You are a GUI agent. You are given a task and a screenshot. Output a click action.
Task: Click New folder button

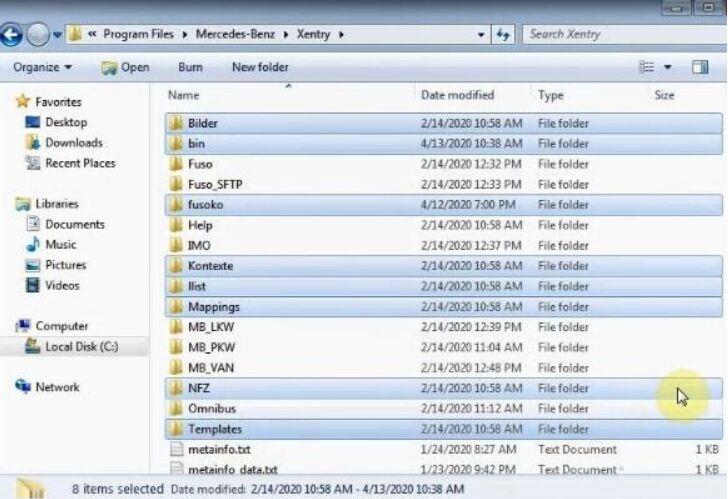pos(260,67)
